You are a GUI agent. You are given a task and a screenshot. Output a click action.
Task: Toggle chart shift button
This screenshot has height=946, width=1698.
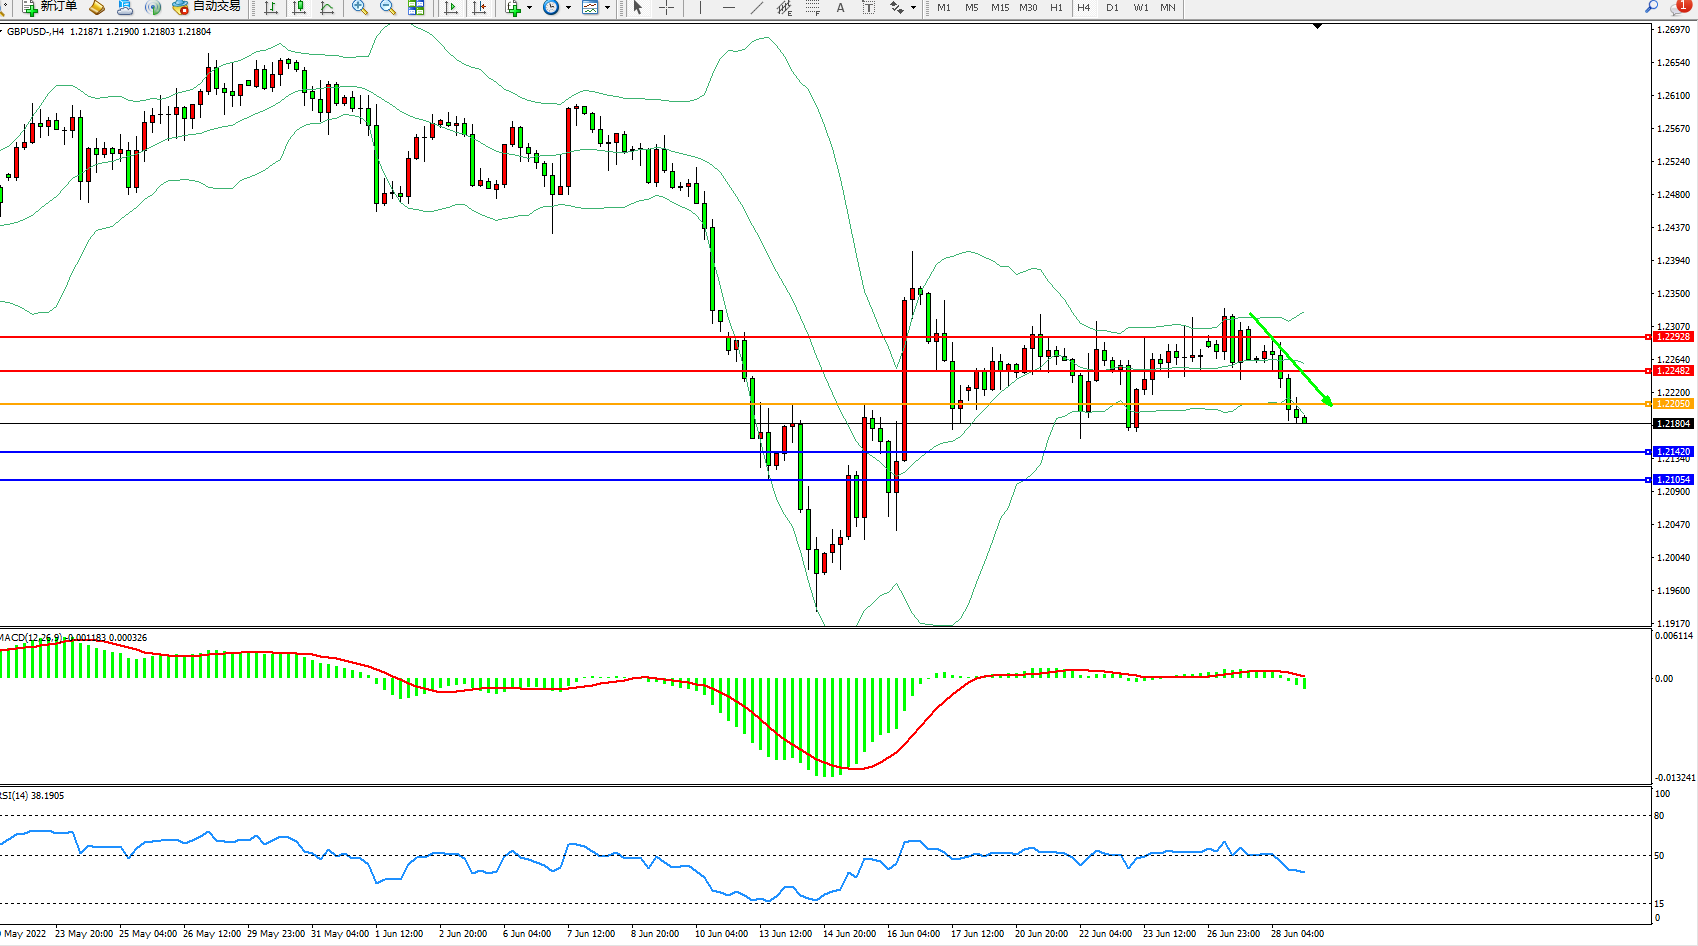click(x=479, y=8)
